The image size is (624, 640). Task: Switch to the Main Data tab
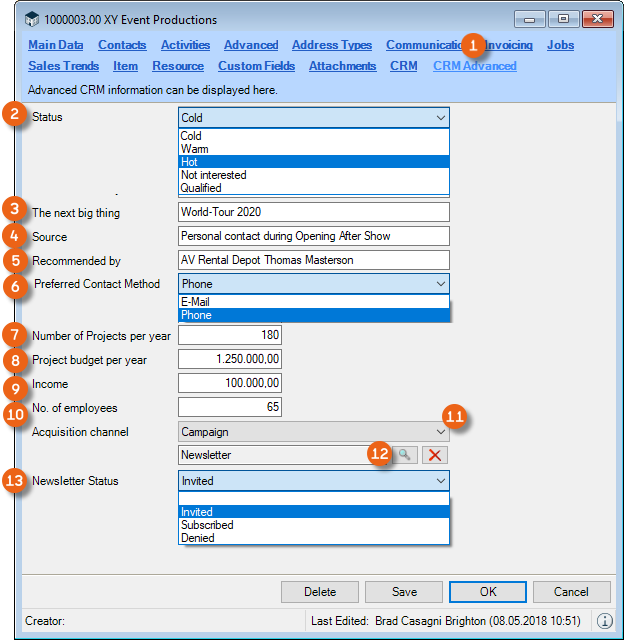(x=56, y=45)
